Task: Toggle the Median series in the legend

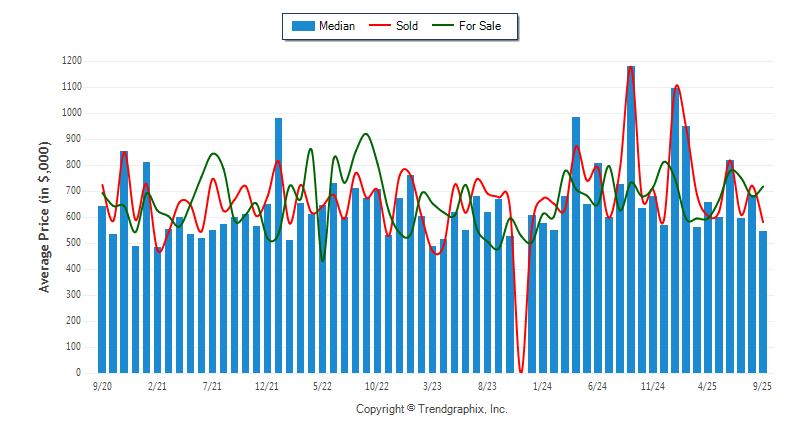Action: tap(336, 26)
